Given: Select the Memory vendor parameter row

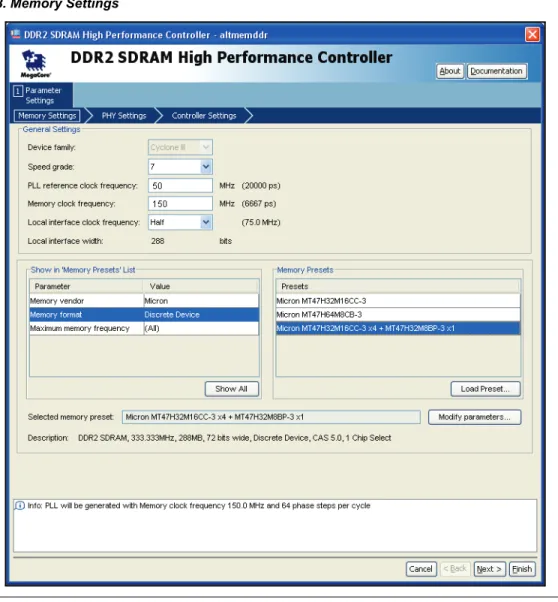Looking at the screenshot, I should point(144,301).
